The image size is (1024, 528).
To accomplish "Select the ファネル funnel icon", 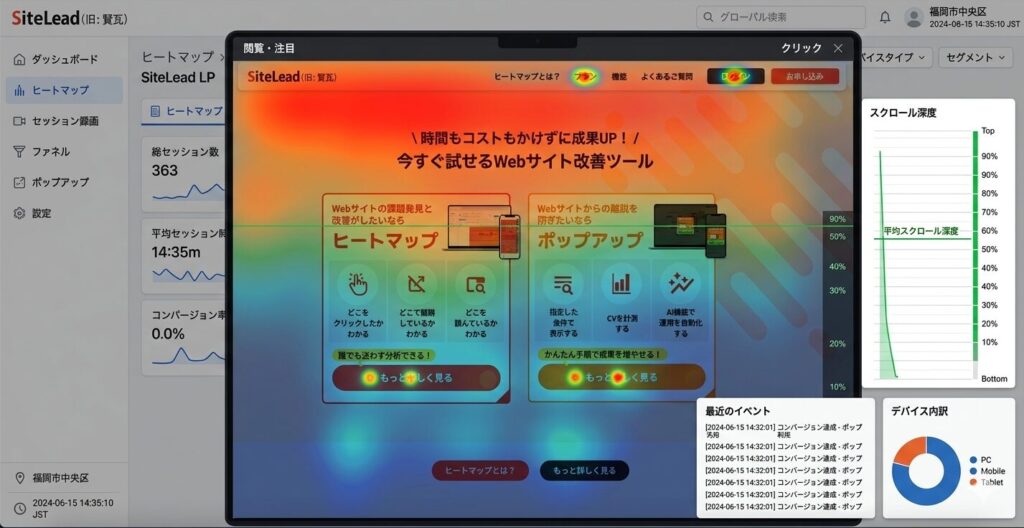I will pos(19,152).
